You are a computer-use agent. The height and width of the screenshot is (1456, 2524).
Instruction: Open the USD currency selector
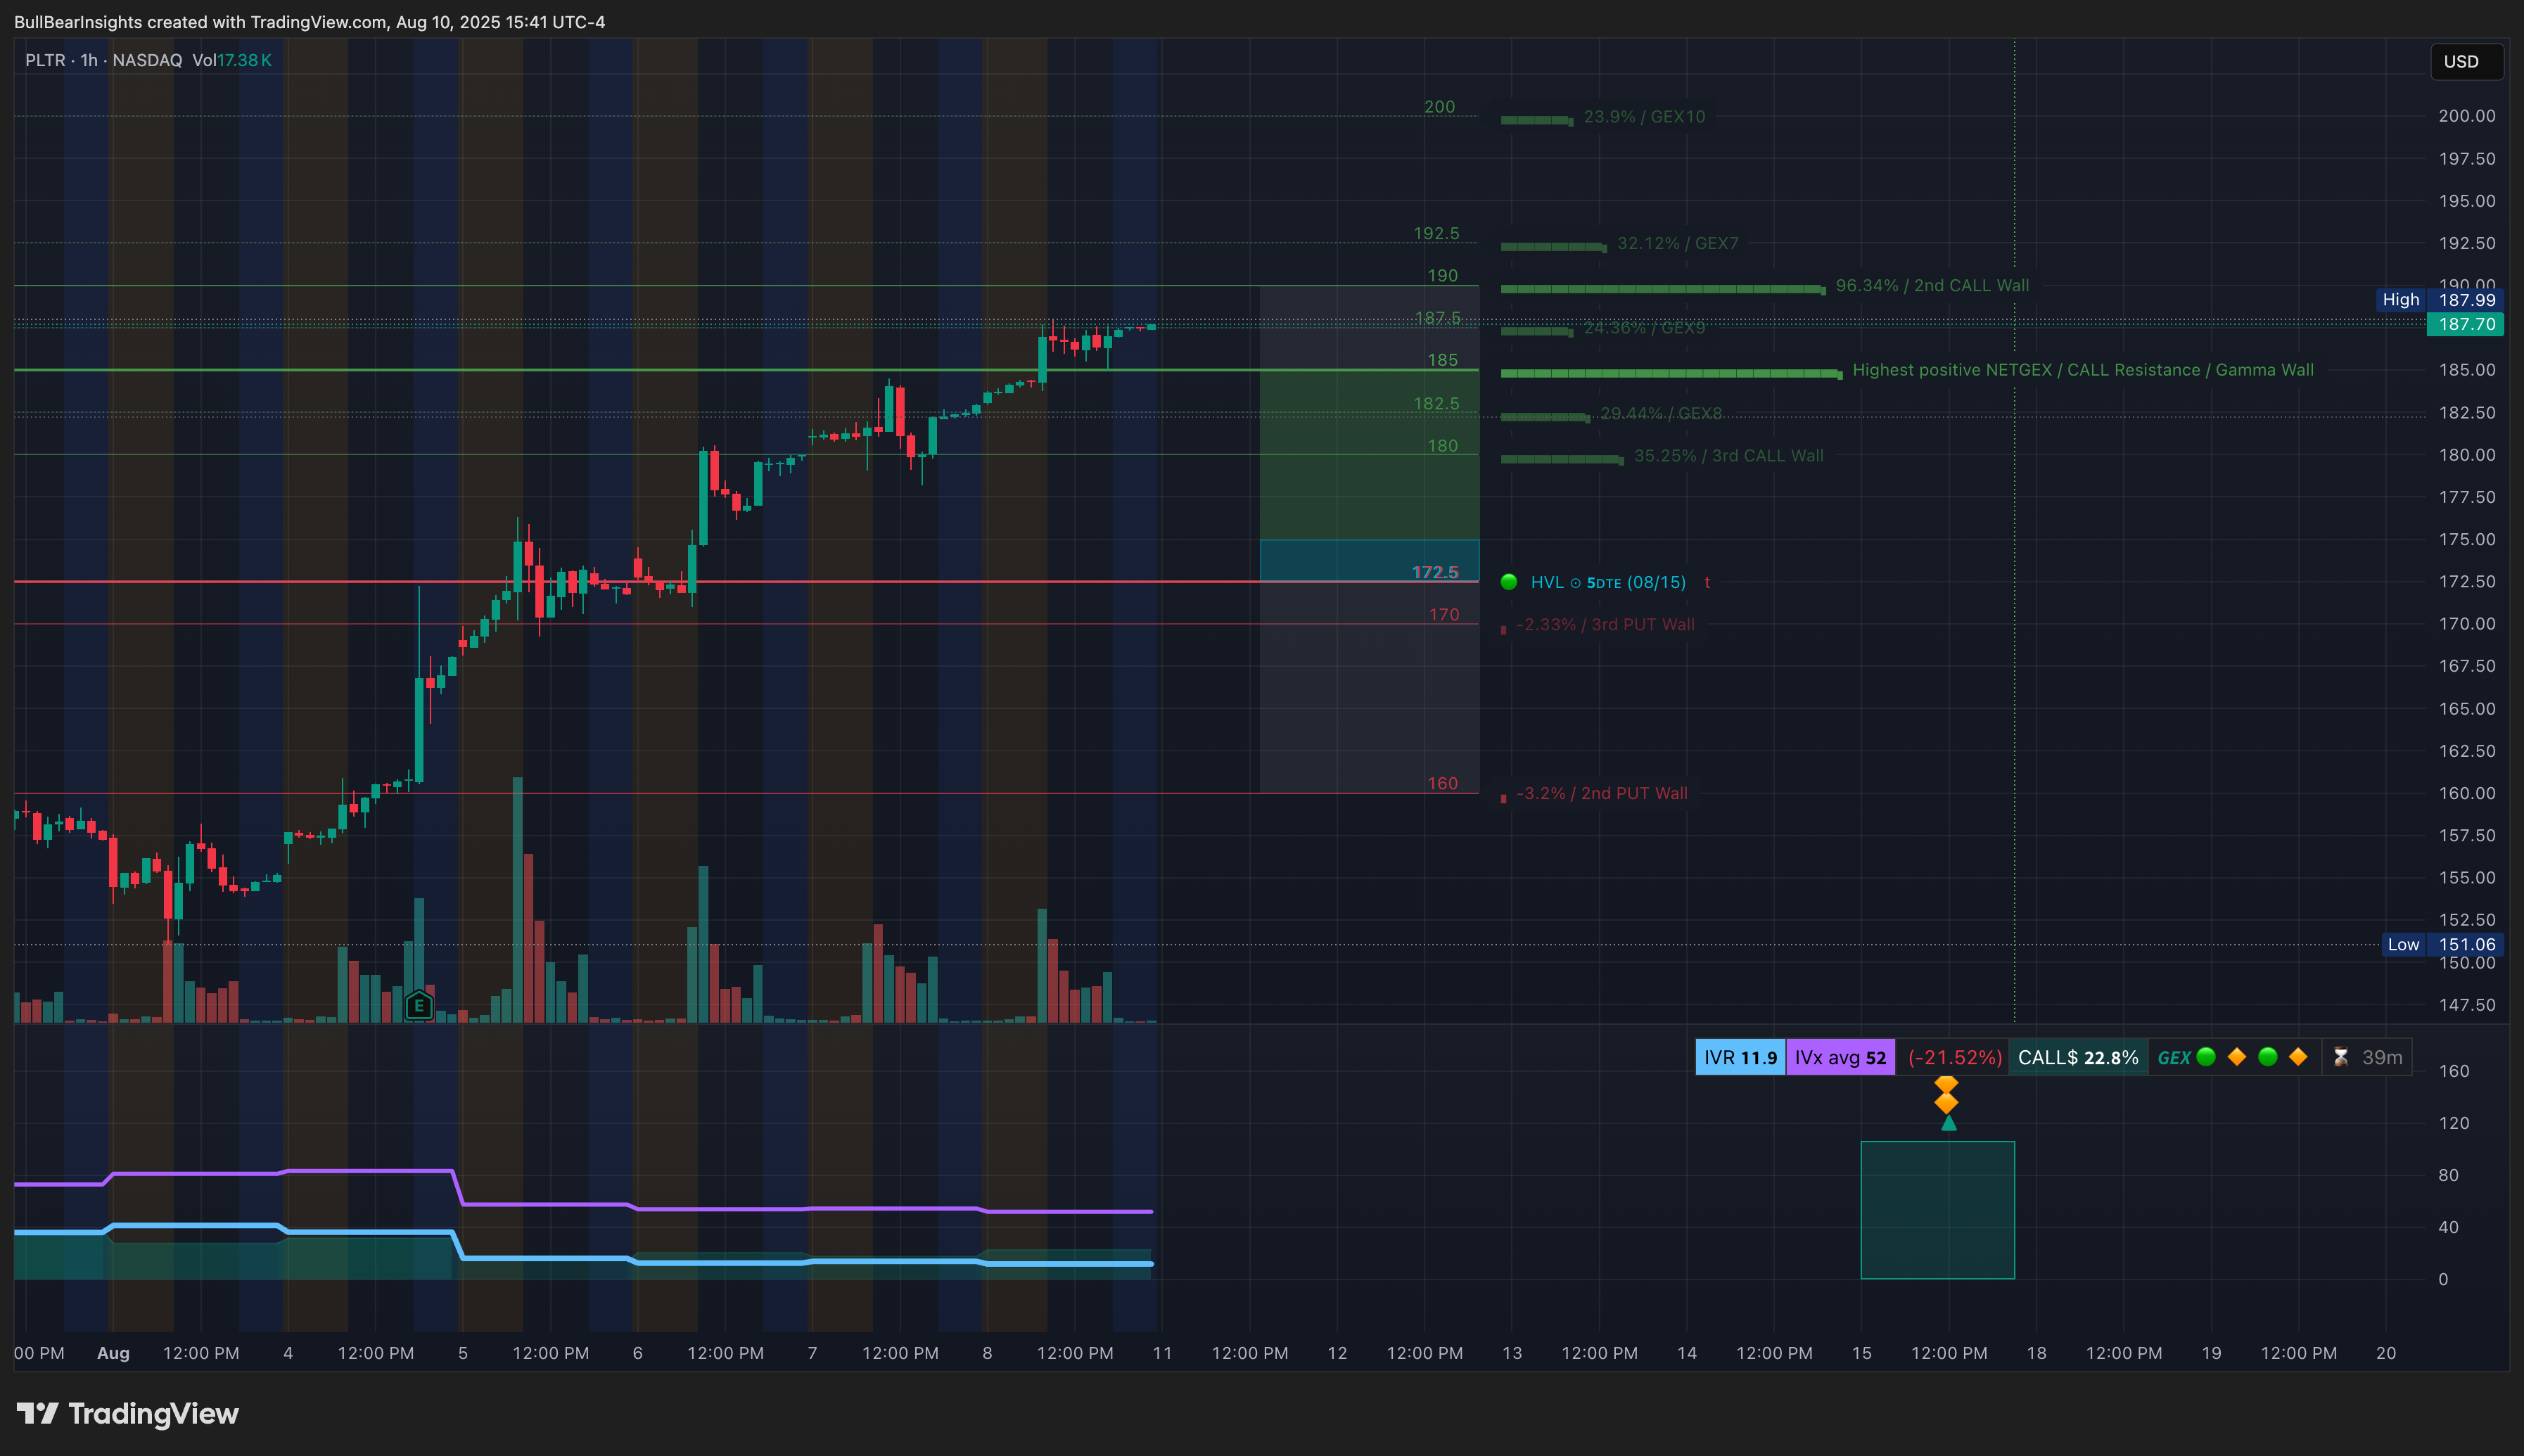tap(2466, 62)
